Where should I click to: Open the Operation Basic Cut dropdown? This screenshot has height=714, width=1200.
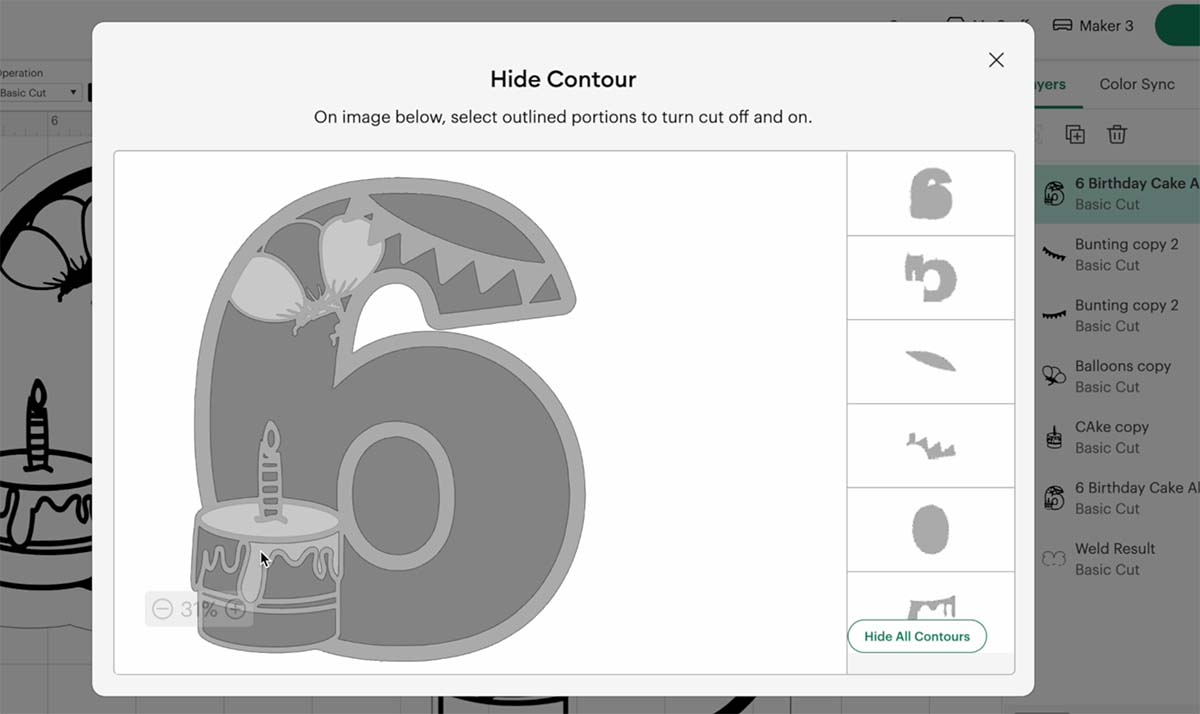point(40,93)
